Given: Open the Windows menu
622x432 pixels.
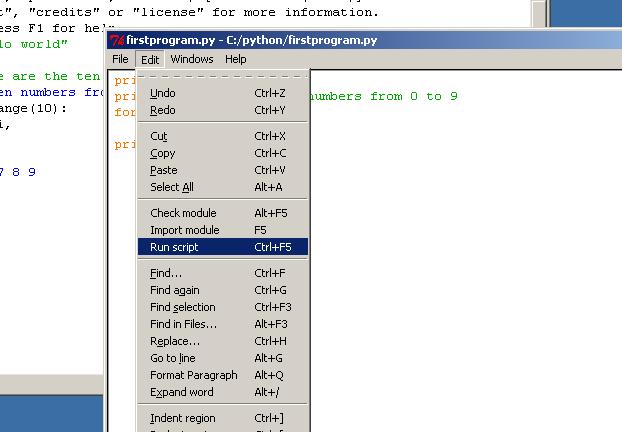Looking at the screenshot, I should [x=191, y=59].
